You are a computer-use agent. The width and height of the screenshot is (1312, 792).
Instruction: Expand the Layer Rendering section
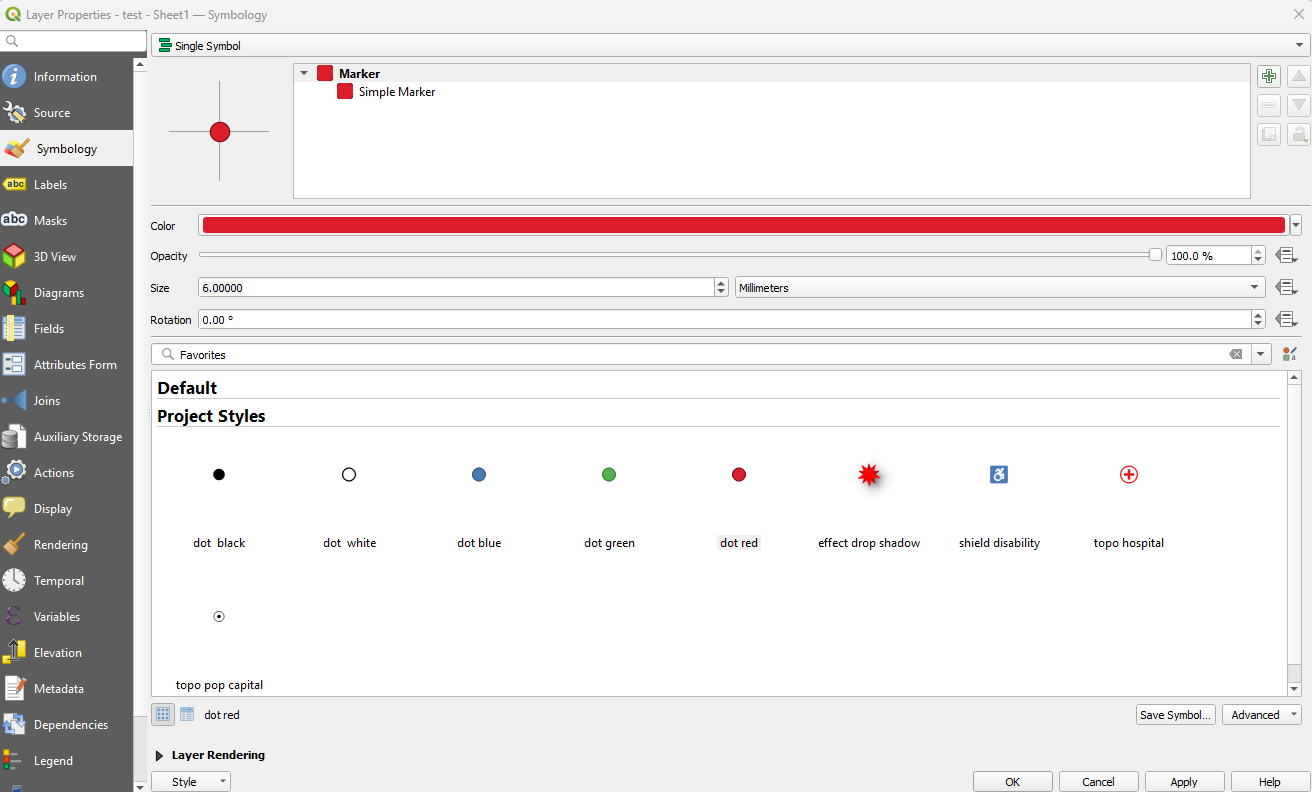[160, 755]
